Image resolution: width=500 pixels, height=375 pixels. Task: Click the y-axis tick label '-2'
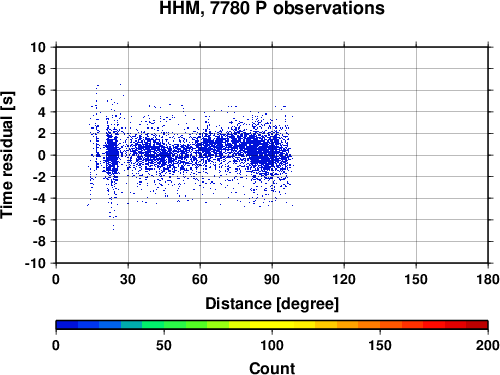39,177
